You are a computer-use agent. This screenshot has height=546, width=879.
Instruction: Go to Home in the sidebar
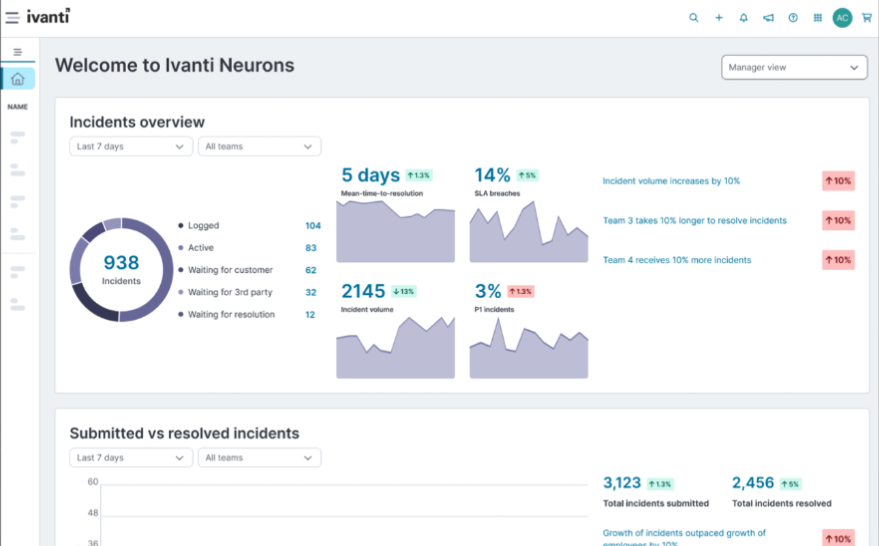click(18, 79)
